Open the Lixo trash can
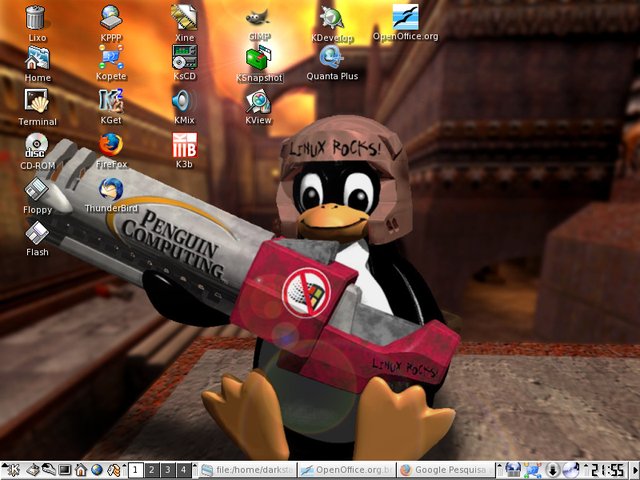 37,17
